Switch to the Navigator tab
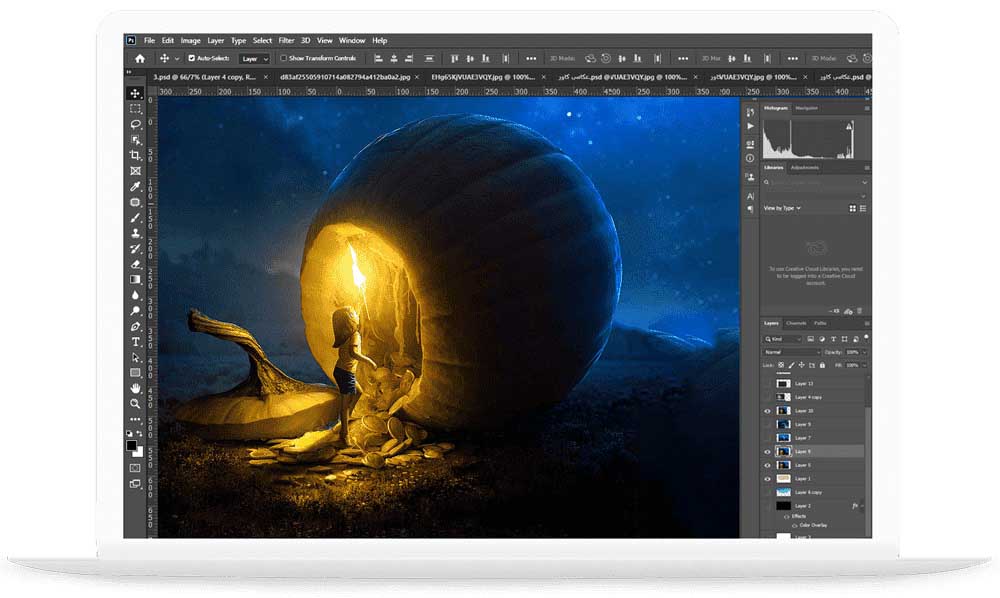Image resolution: width=1000 pixels, height=598 pixels. (806, 108)
